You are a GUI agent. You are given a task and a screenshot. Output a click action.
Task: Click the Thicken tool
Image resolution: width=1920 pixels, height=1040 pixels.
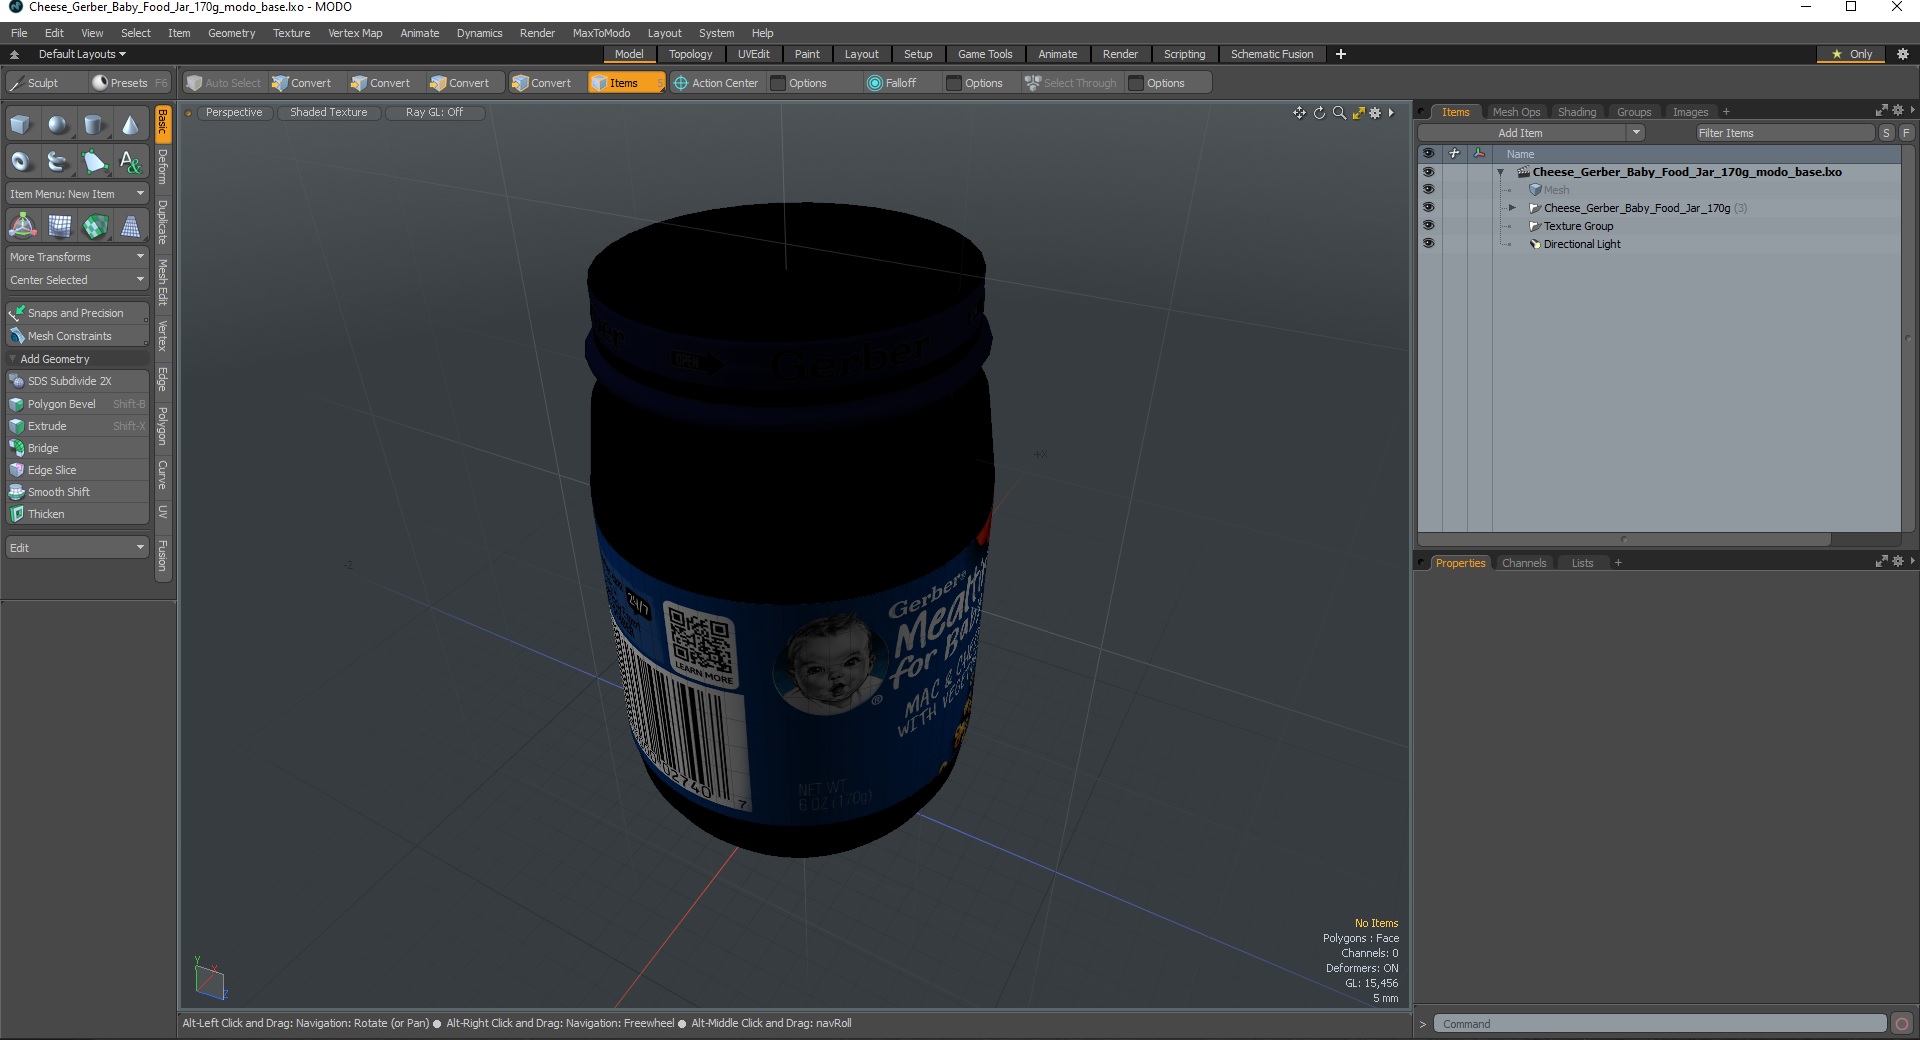click(78, 514)
